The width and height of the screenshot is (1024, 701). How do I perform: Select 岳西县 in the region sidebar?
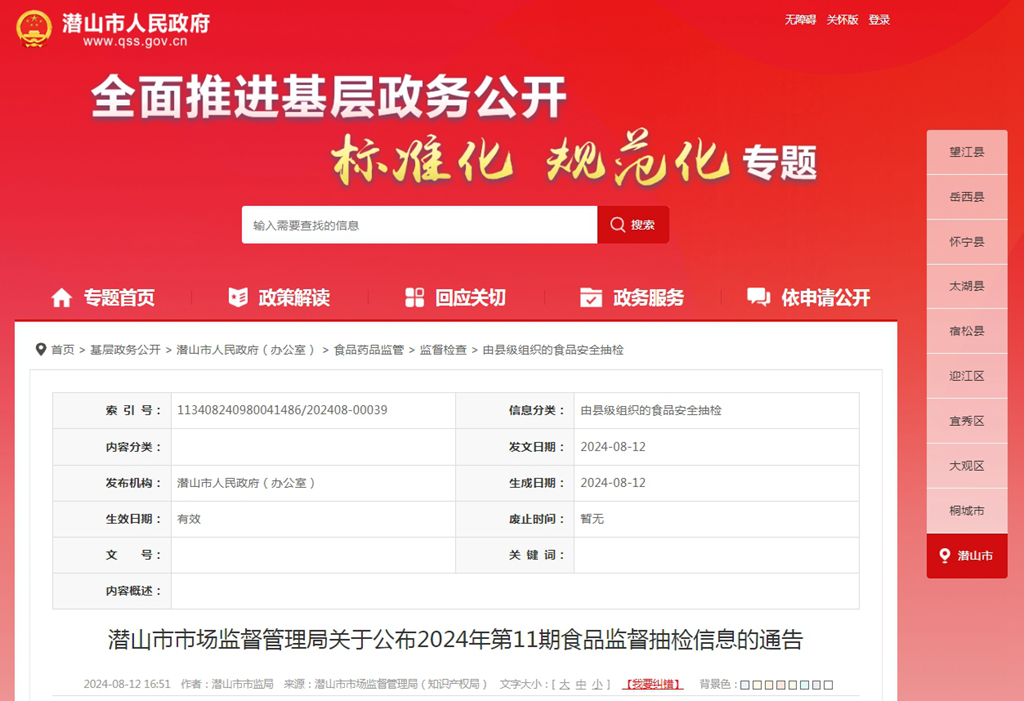click(967, 197)
